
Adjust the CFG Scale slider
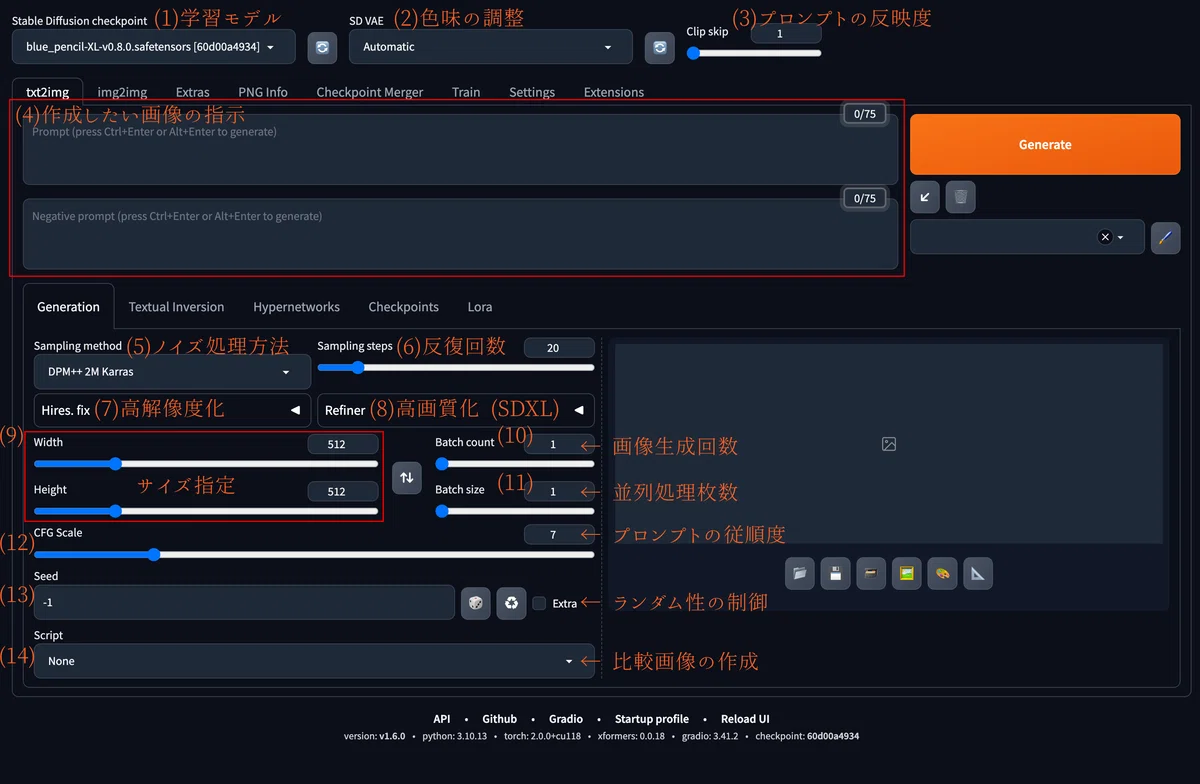click(x=314, y=554)
